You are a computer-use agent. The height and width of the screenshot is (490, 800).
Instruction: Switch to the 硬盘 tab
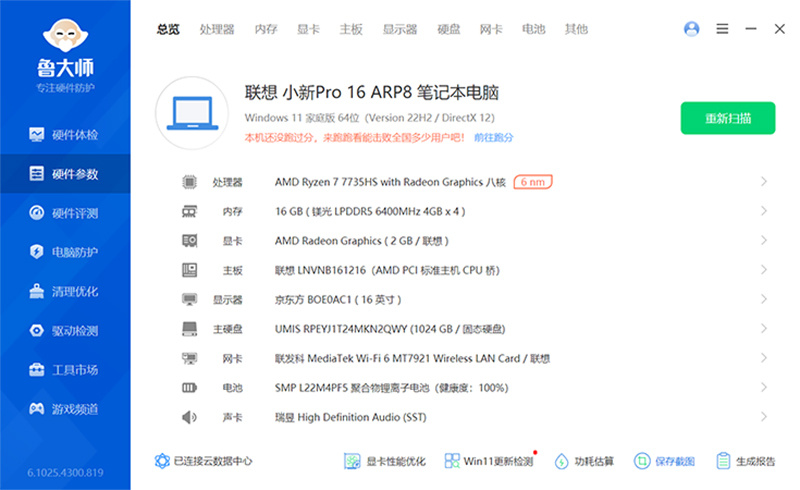pos(448,29)
